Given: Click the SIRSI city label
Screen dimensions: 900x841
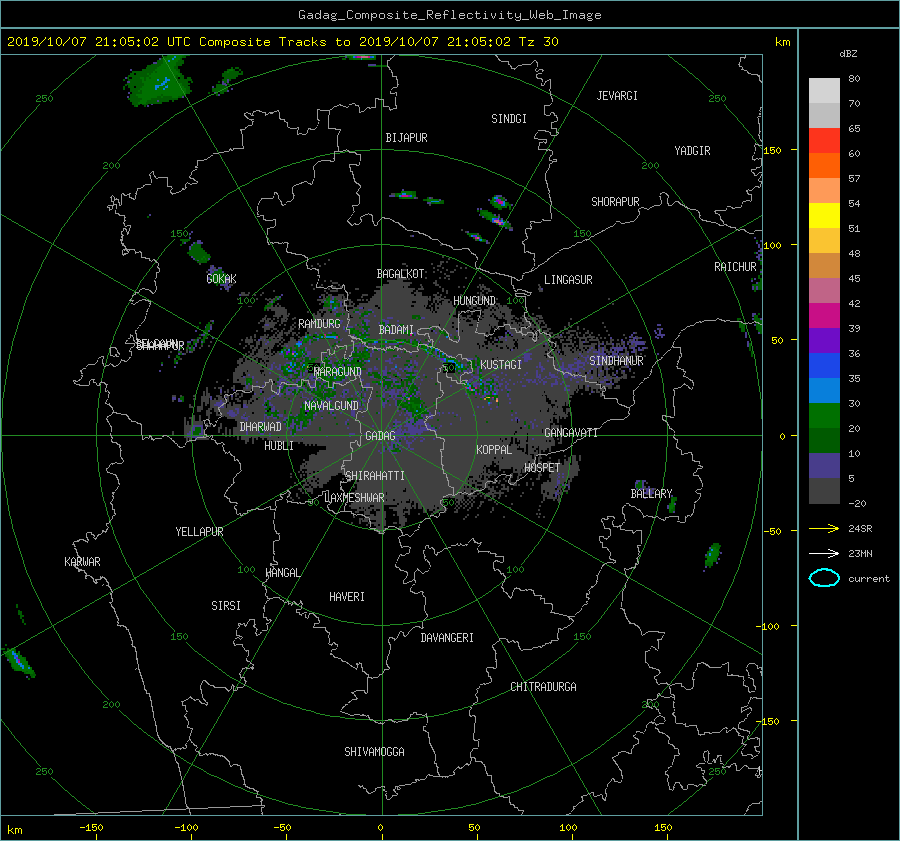Looking at the screenshot, I should 226,606.
